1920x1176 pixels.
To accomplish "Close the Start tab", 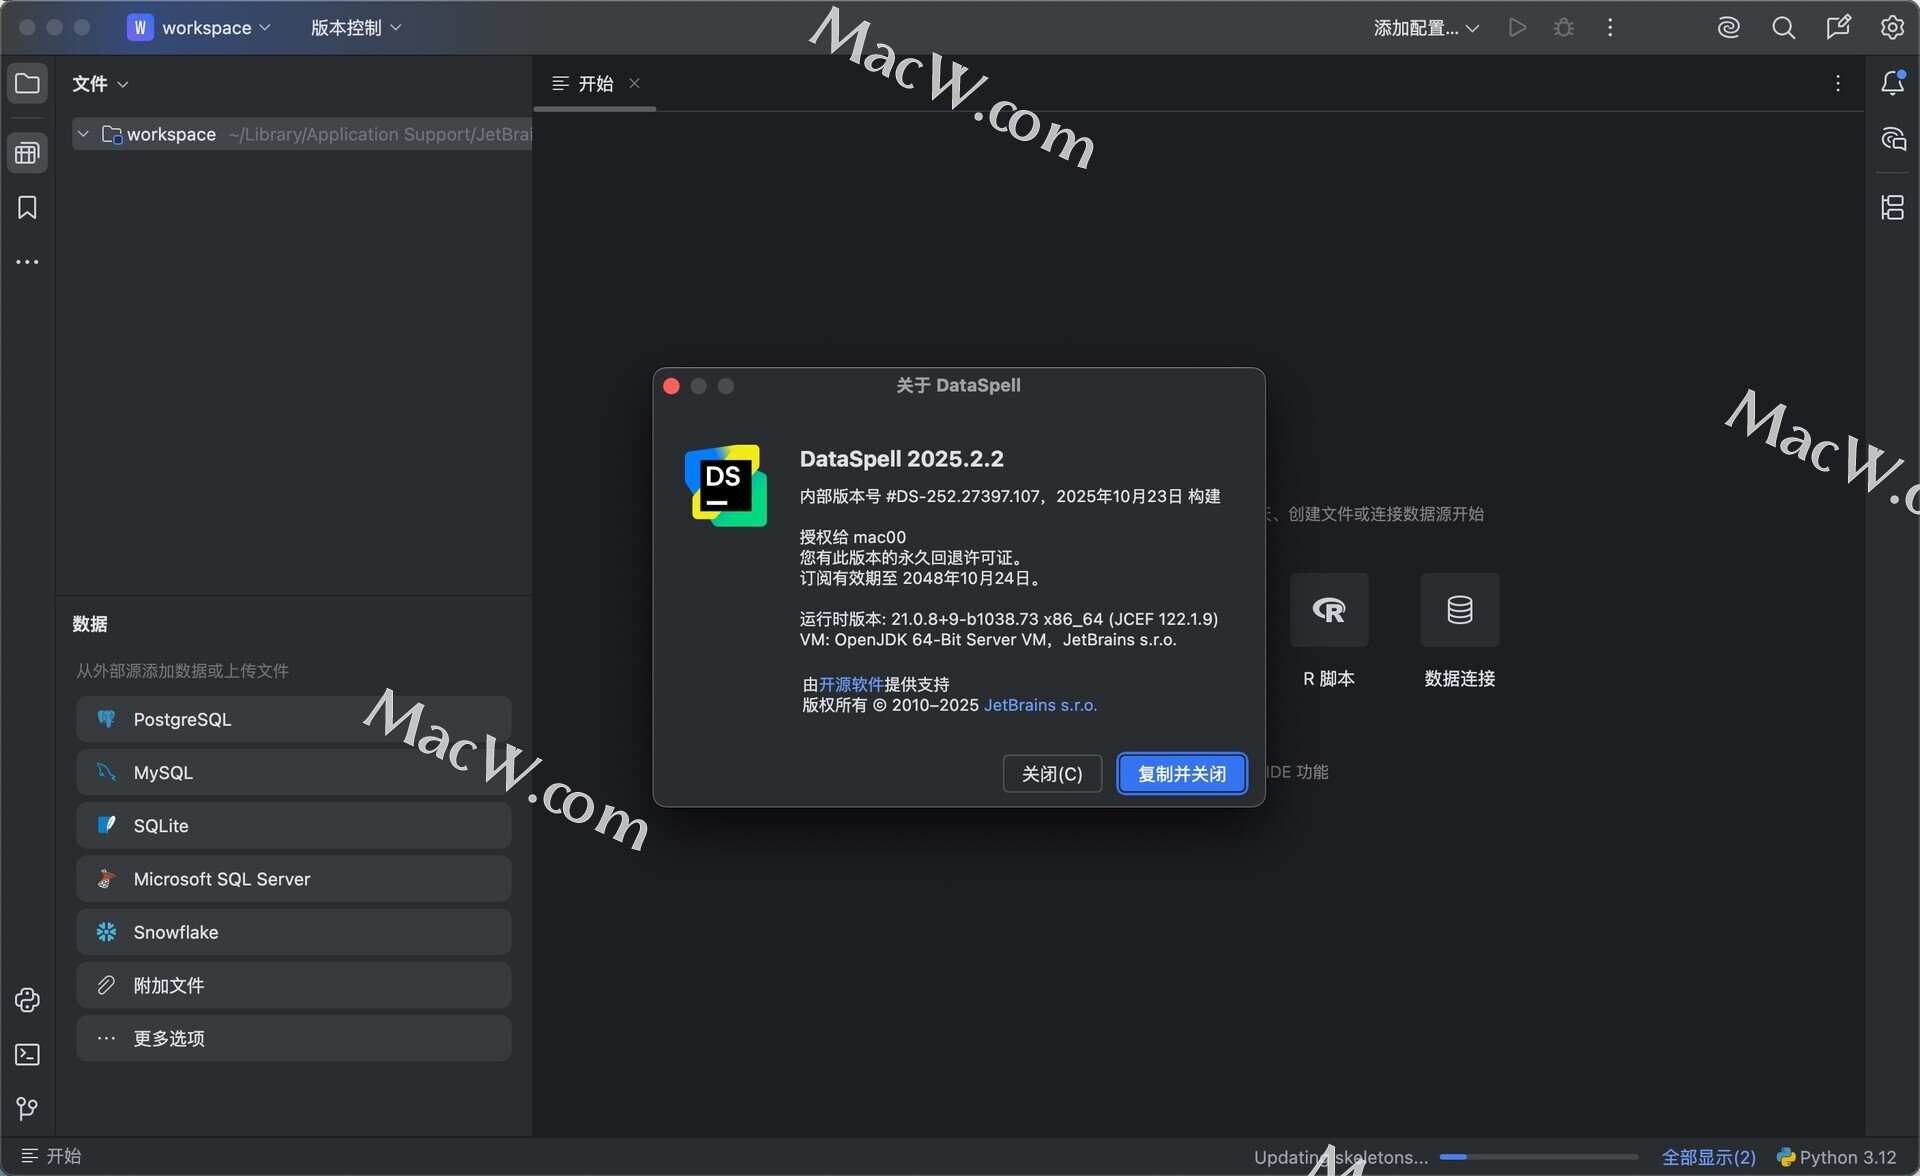I will 634,84.
